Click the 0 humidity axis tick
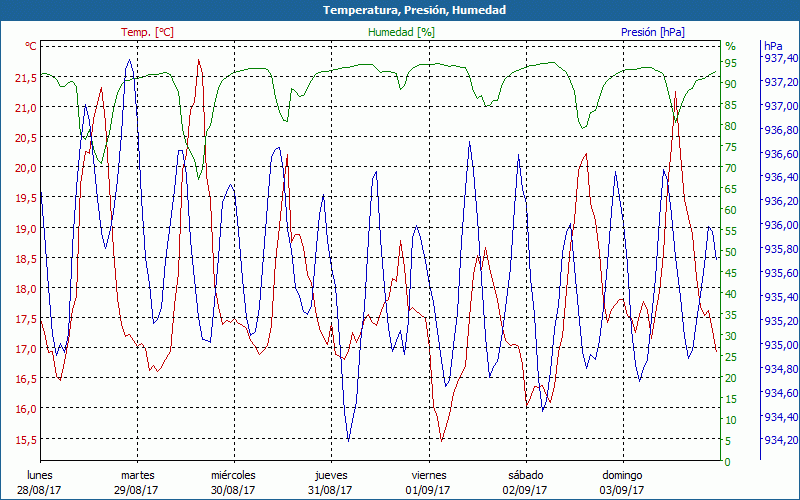 728,462
